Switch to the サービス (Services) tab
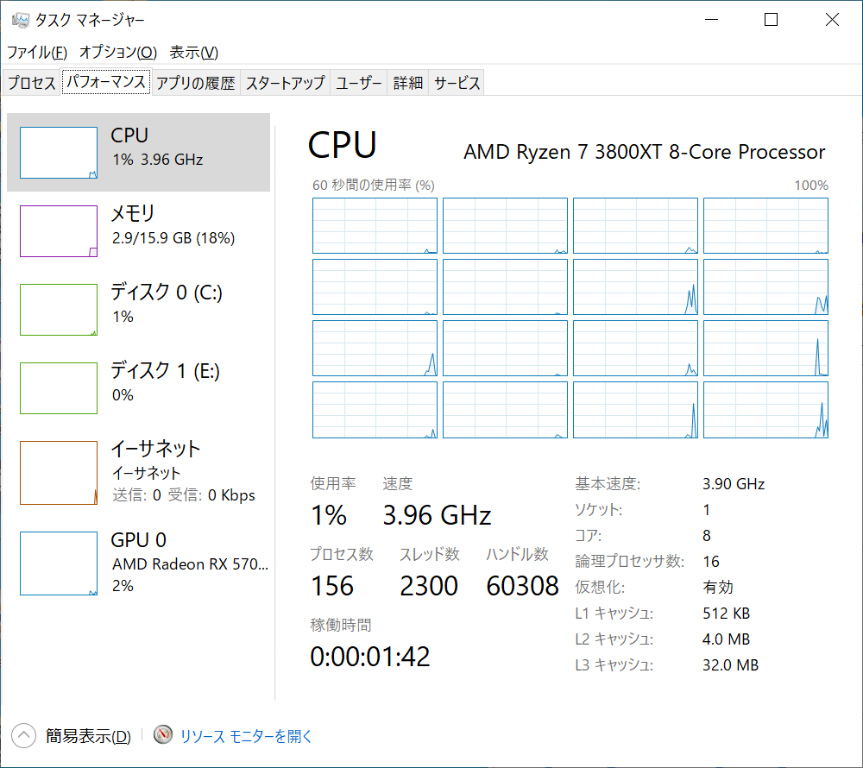 tap(457, 83)
